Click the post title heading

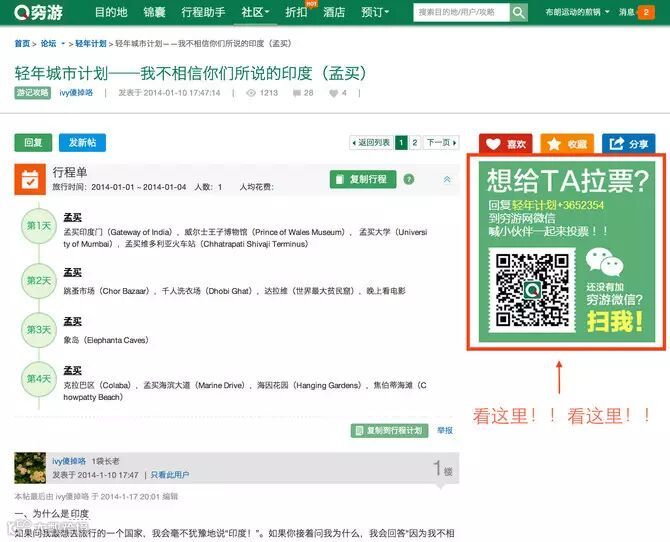pyautogui.click(x=191, y=73)
